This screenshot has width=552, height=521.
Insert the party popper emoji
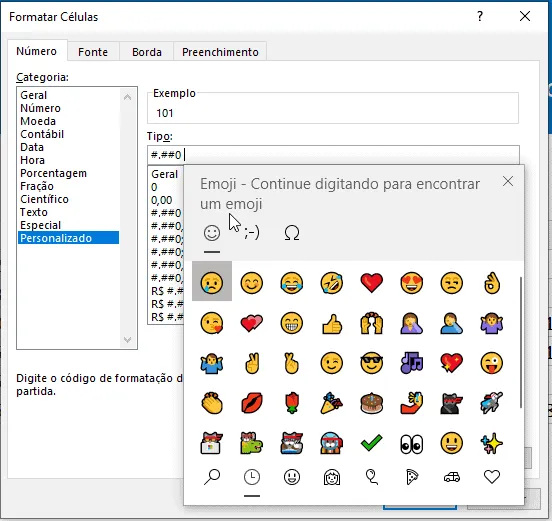pyautogui.click(x=332, y=403)
